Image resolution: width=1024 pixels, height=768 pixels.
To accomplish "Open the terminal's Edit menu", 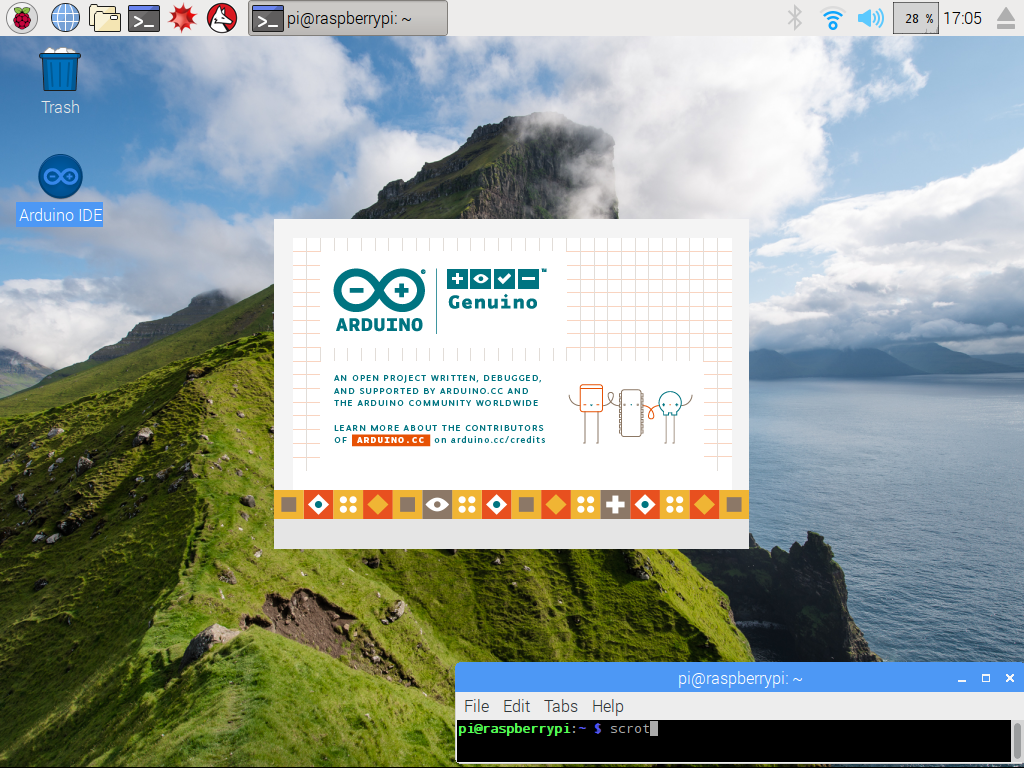I will click(x=516, y=706).
